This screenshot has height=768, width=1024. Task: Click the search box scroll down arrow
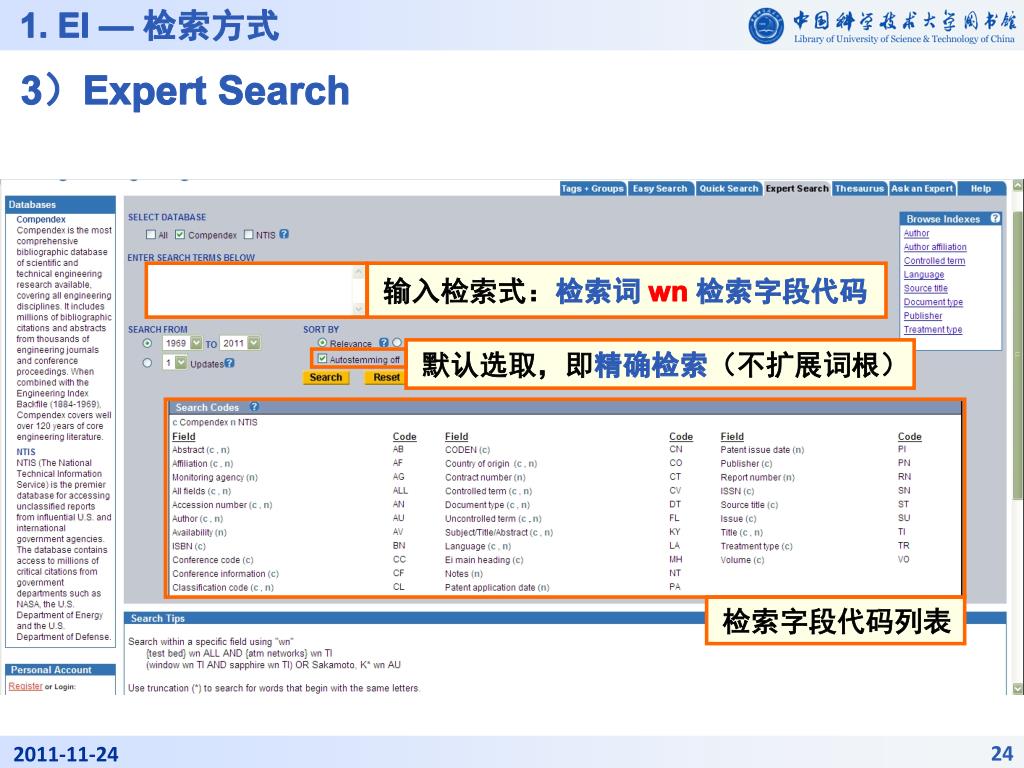pyautogui.click(x=359, y=309)
